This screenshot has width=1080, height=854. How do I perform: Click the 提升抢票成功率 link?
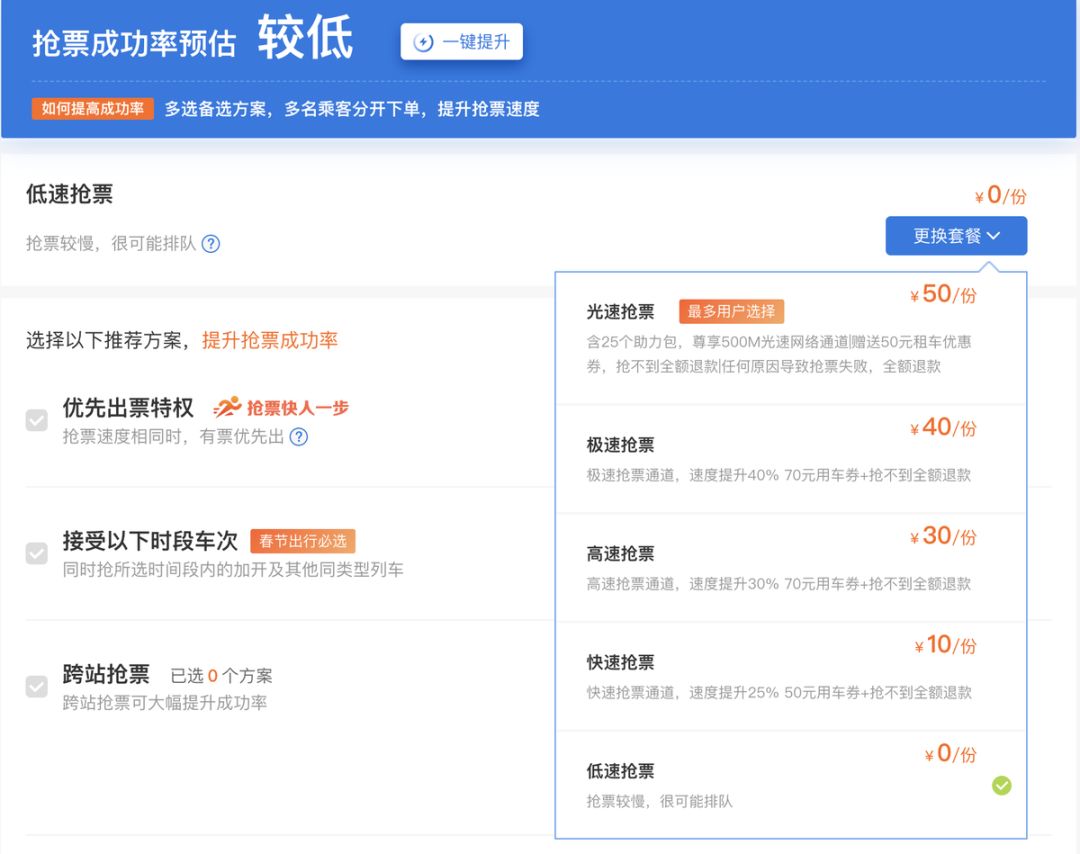point(272,340)
